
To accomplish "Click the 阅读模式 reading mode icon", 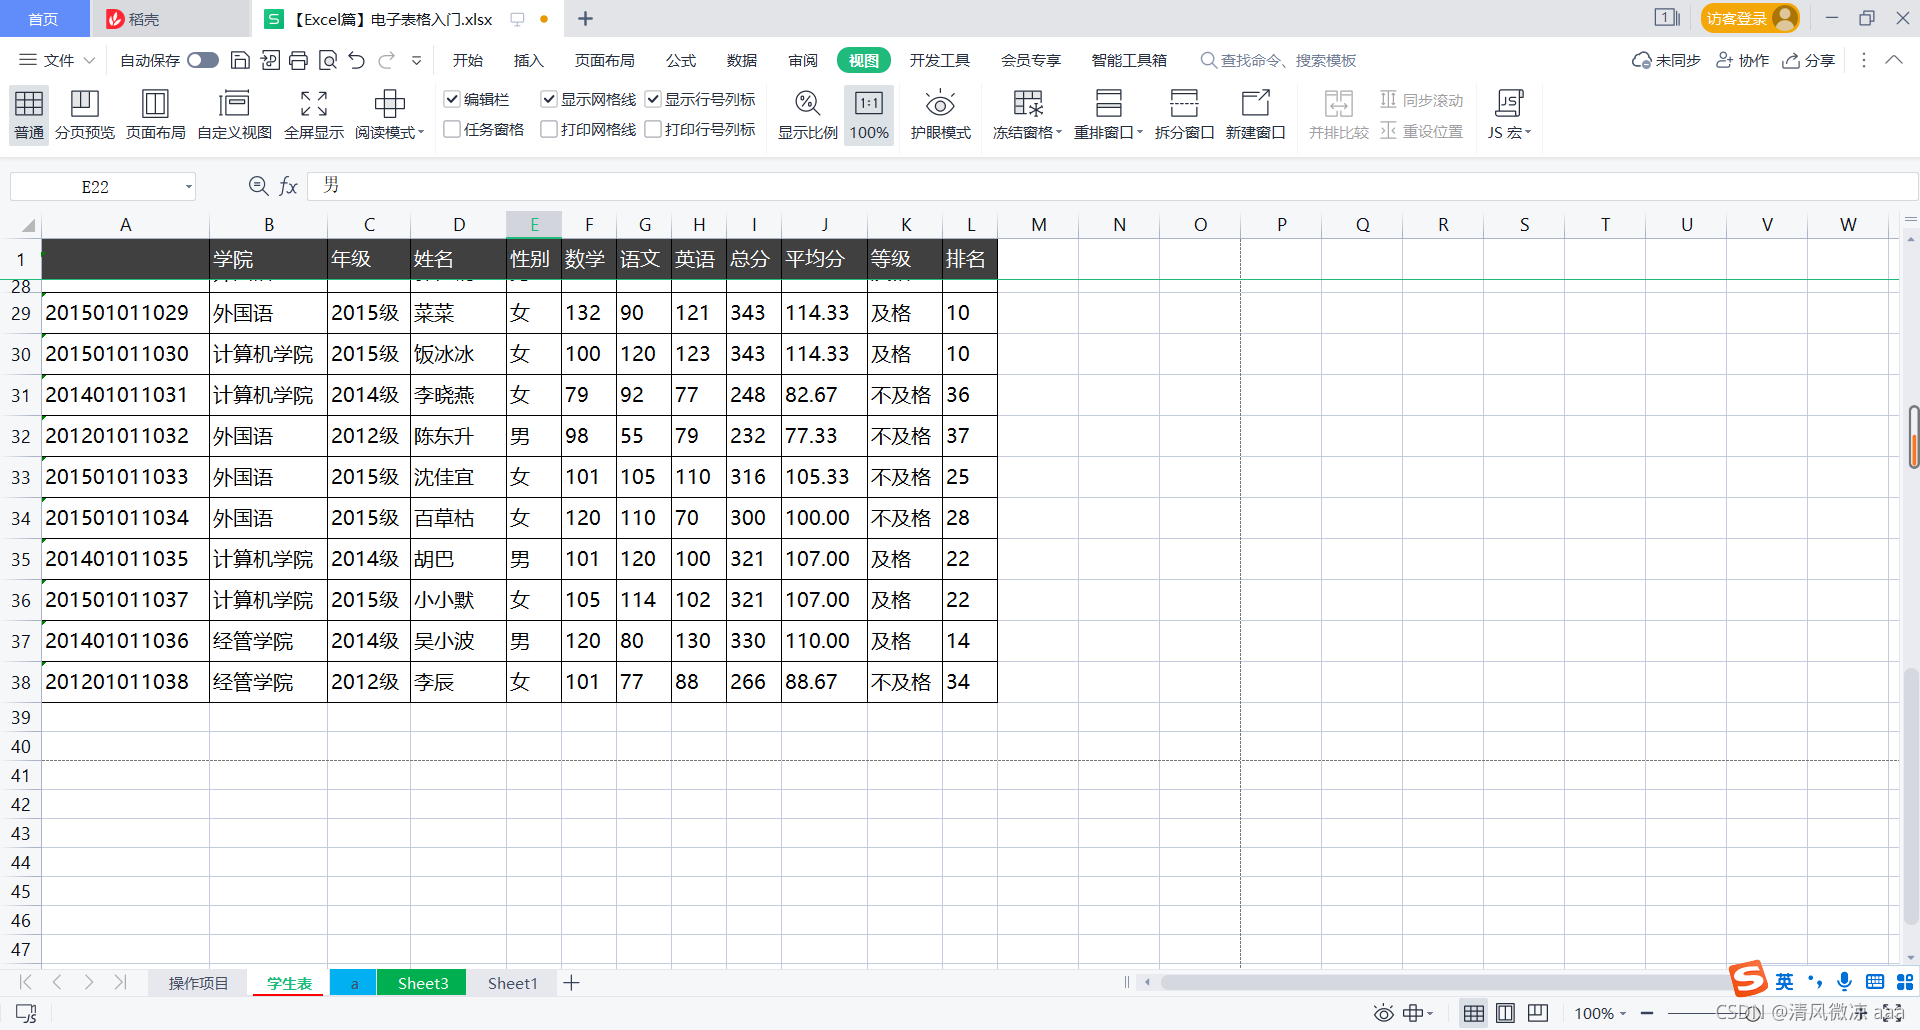I will click(389, 104).
